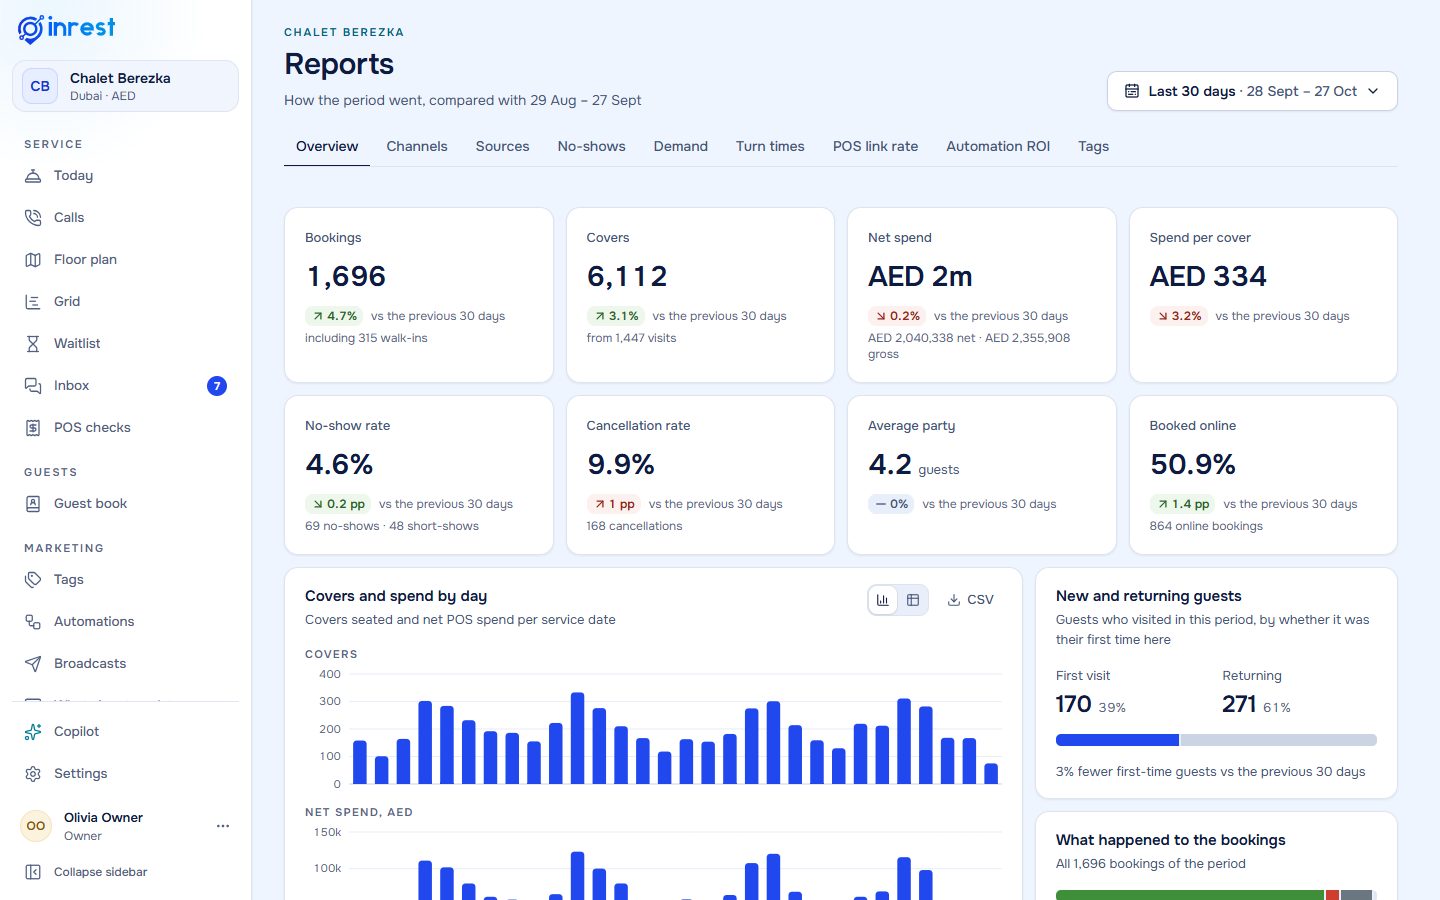Open the Bookings 1,696 card

tap(419, 295)
